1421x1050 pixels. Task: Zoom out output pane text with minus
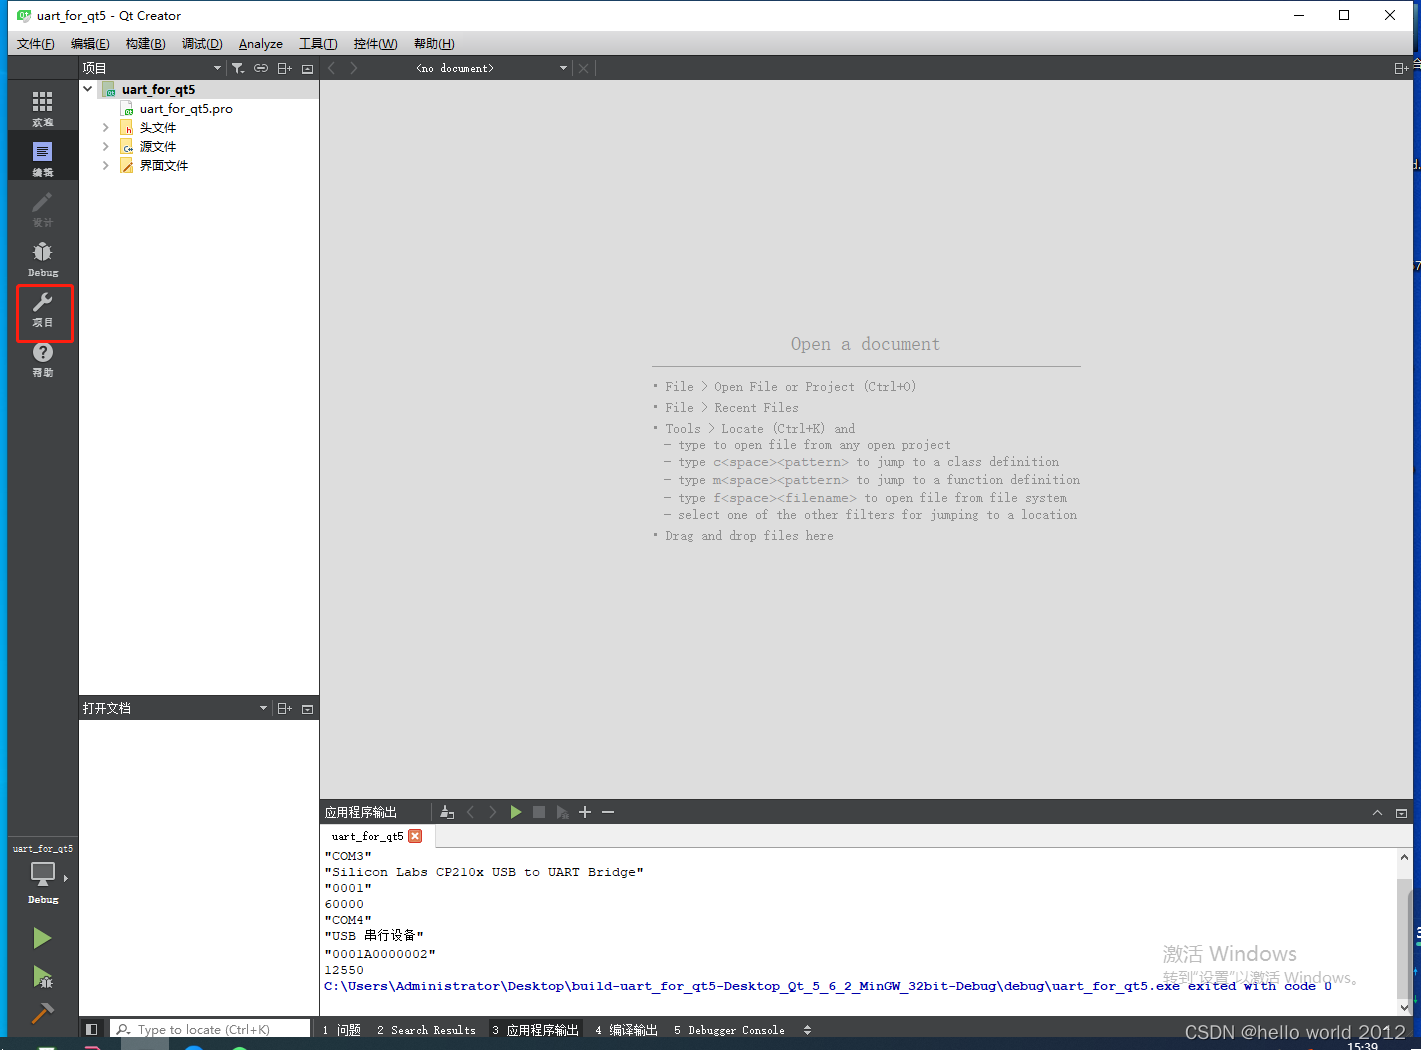click(x=608, y=812)
